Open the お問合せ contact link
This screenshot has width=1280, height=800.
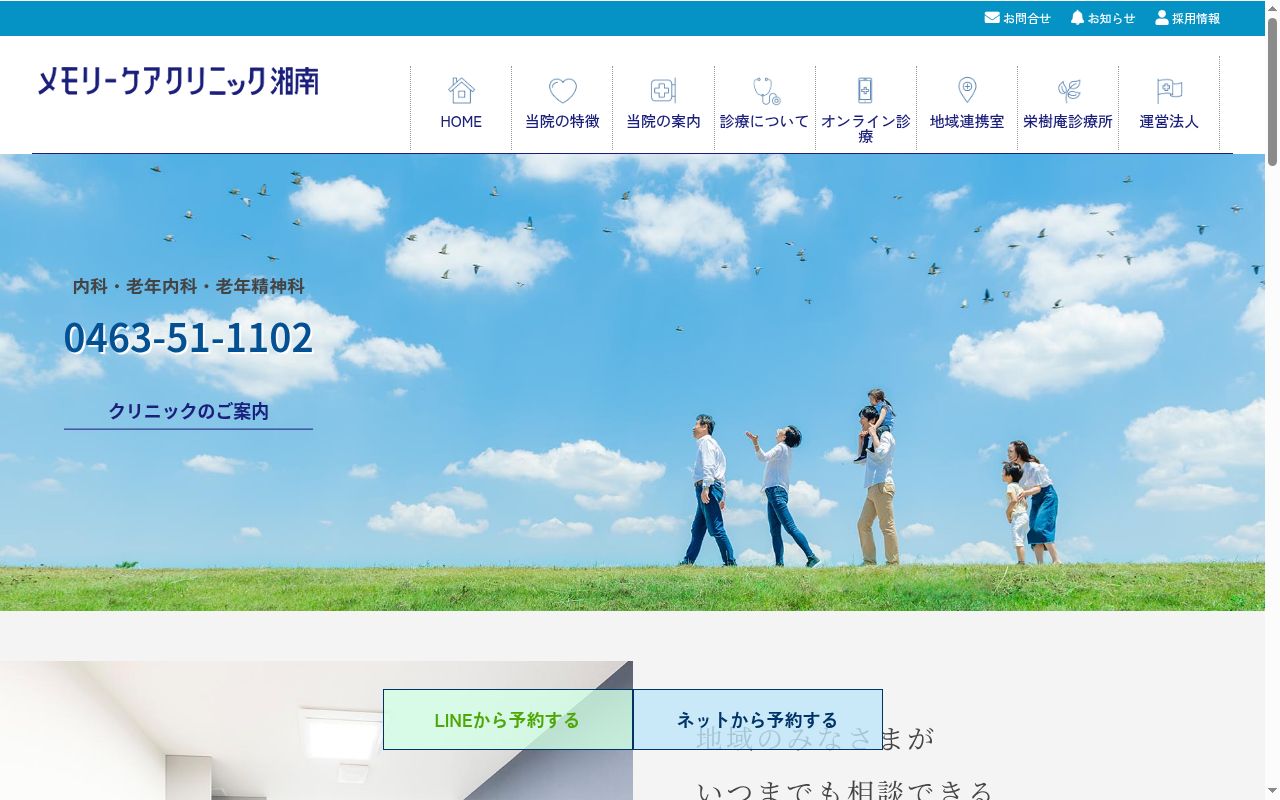1018,18
